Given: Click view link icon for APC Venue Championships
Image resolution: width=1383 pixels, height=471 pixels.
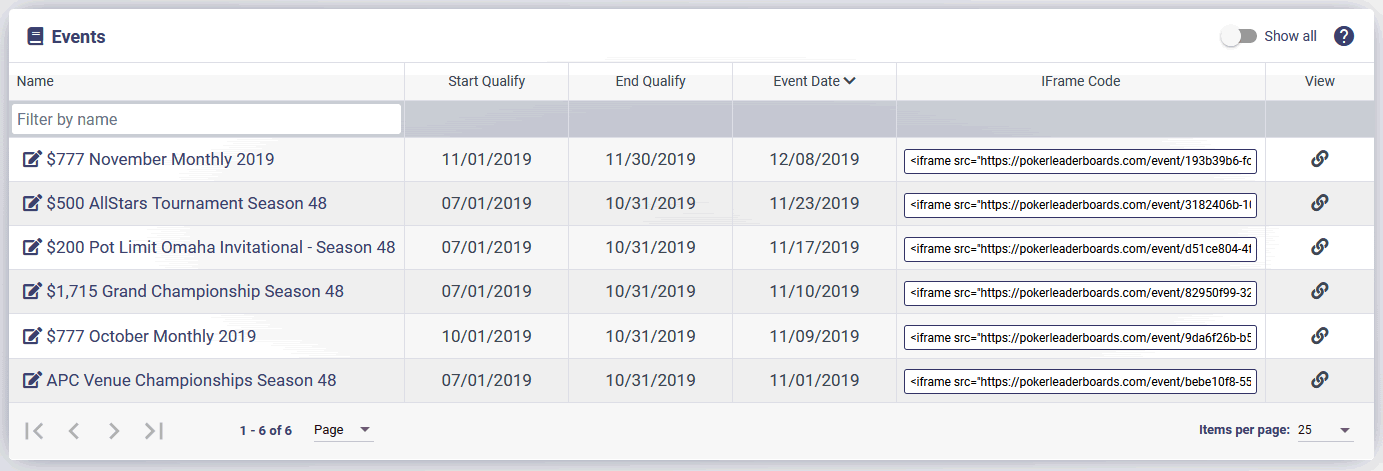Looking at the screenshot, I should (x=1319, y=379).
